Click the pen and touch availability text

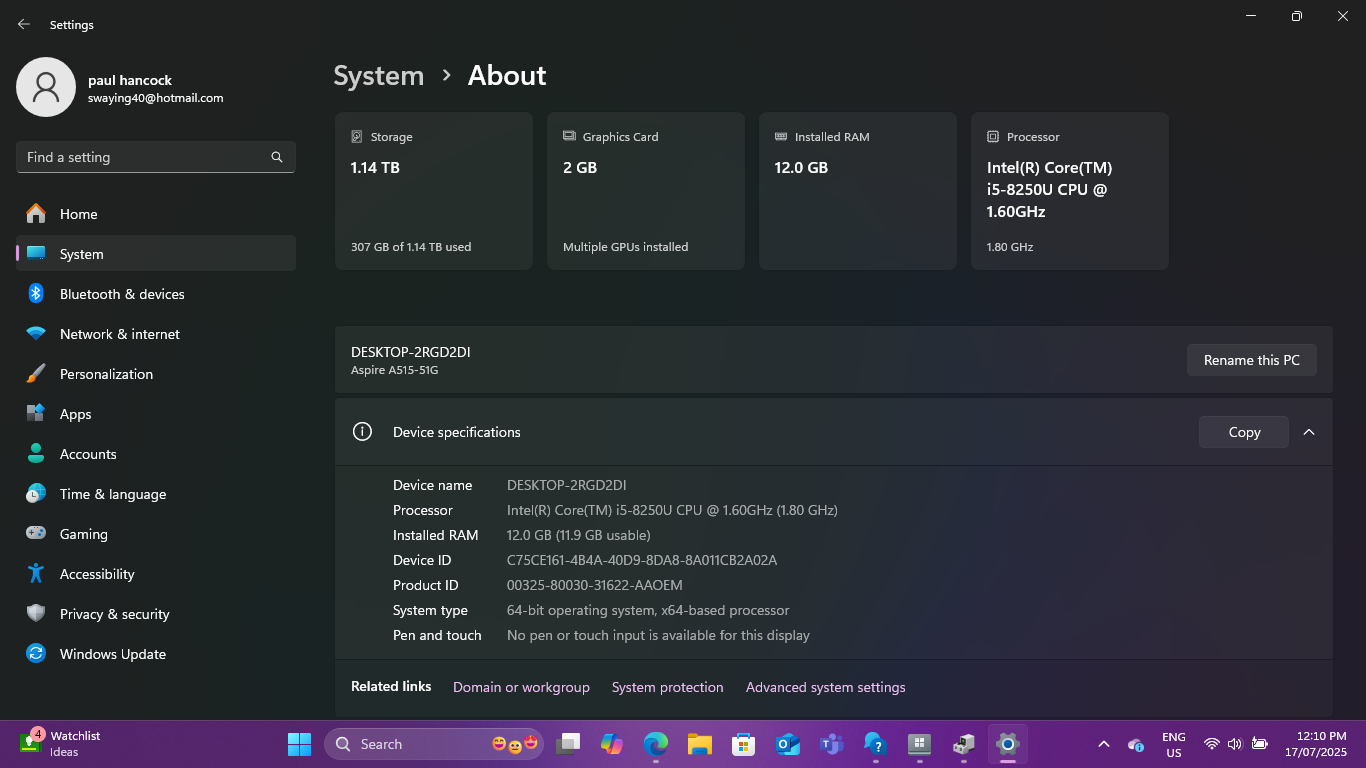658,635
